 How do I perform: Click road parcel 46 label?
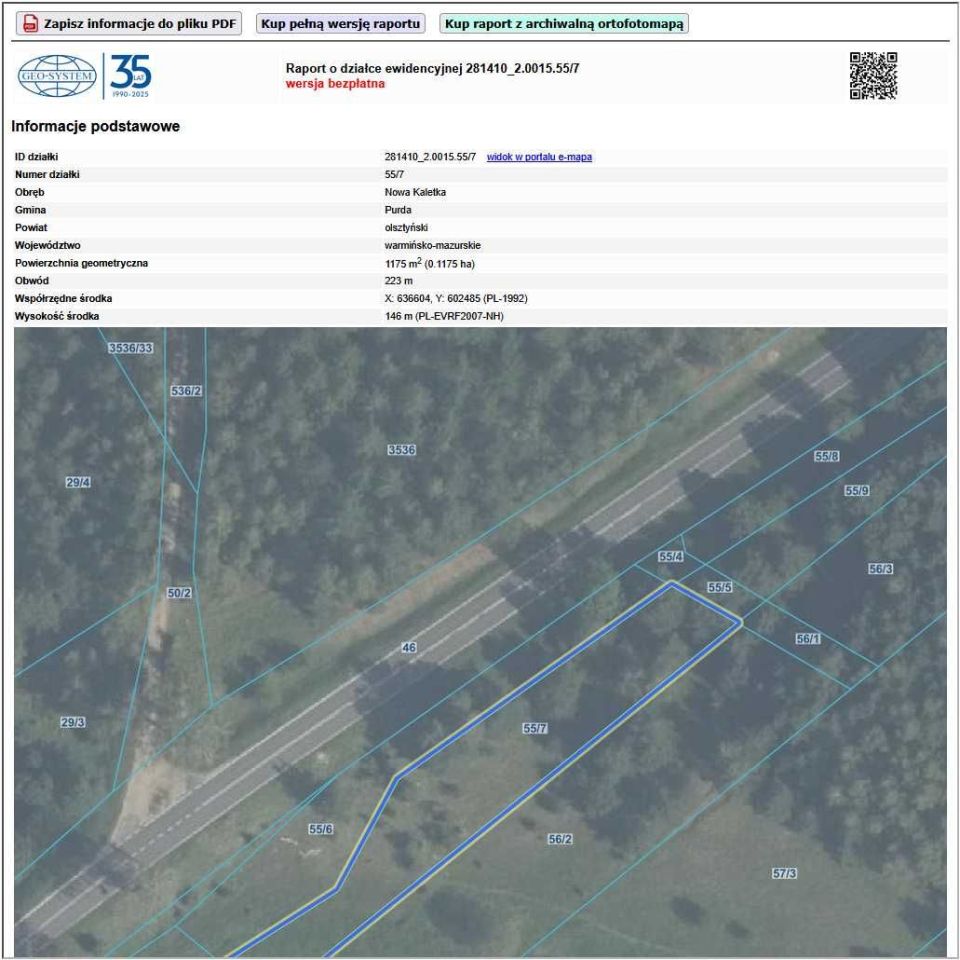pos(409,647)
